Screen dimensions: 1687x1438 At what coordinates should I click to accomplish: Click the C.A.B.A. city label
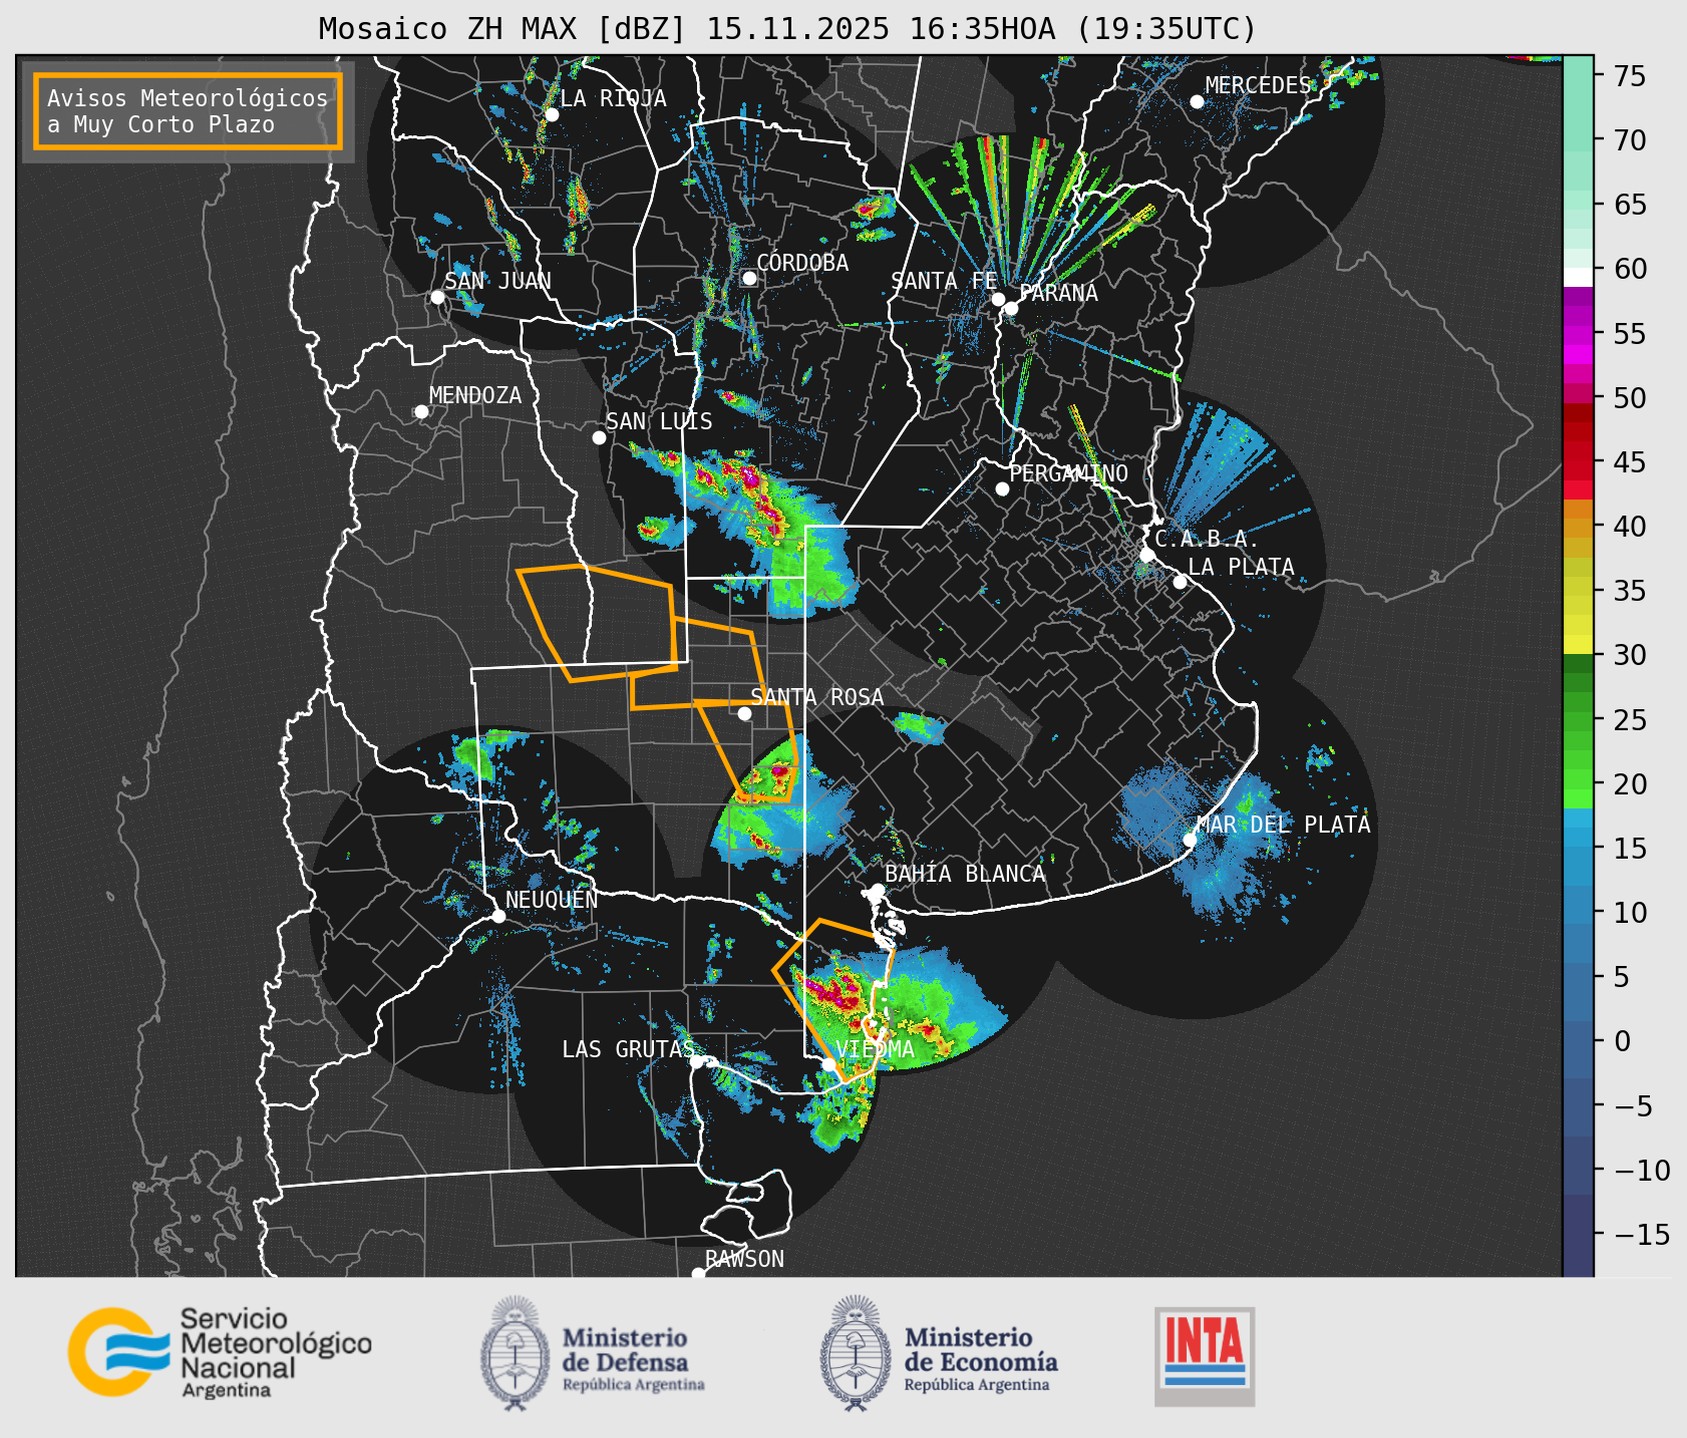[x=1207, y=539]
